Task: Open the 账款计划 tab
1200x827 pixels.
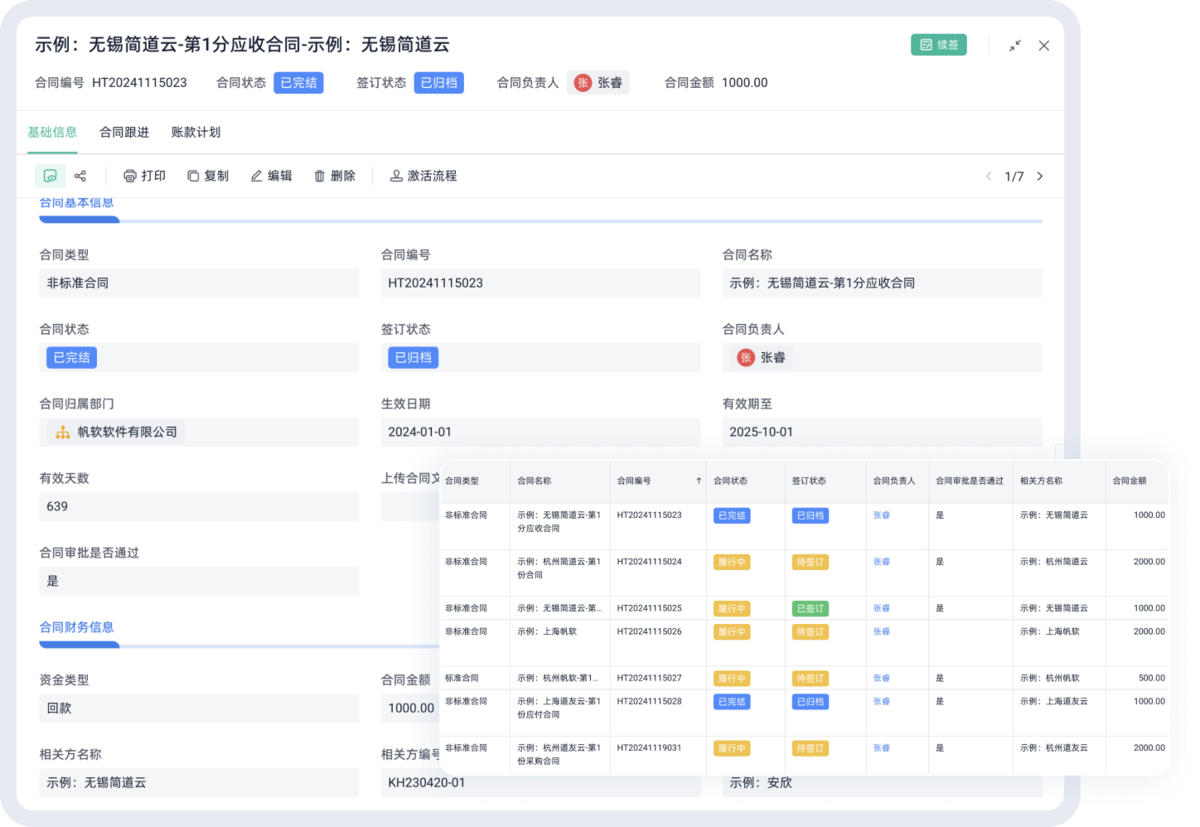Action: tap(196, 132)
